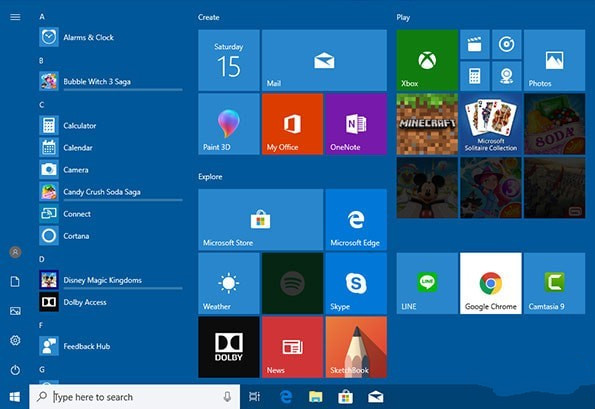The image size is (595, 409).
Task: Launch the Skype tile
Action: (x=356, y=283)
